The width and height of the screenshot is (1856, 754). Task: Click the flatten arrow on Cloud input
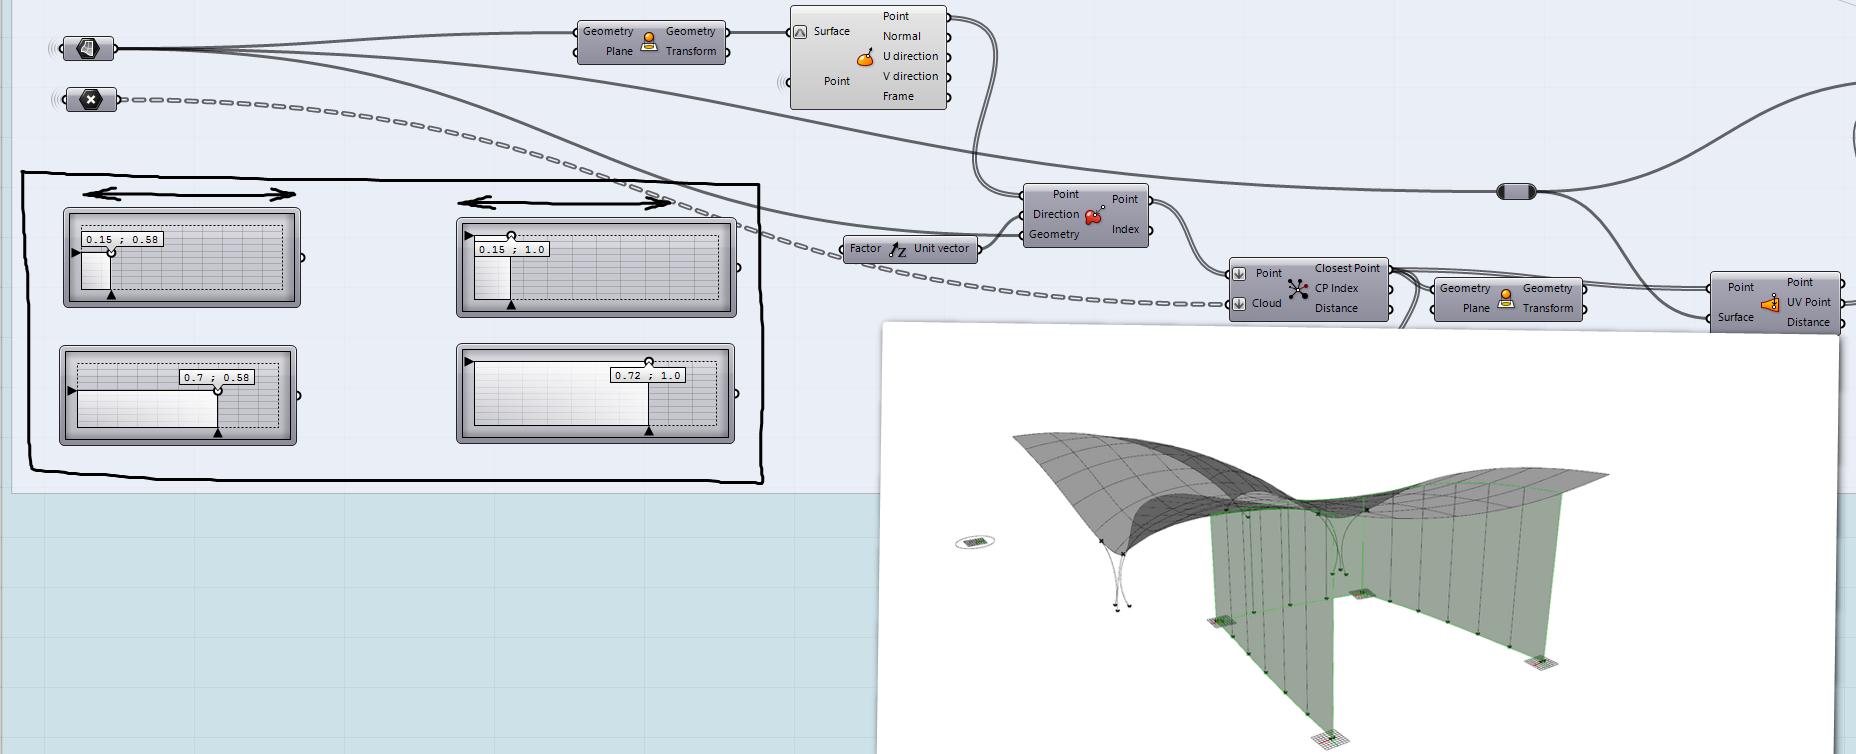coord(1240,303)
